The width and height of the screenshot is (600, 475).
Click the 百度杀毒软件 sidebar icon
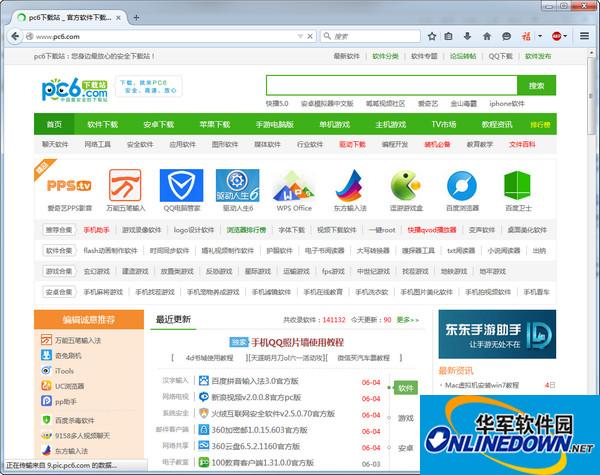point(46,420)
